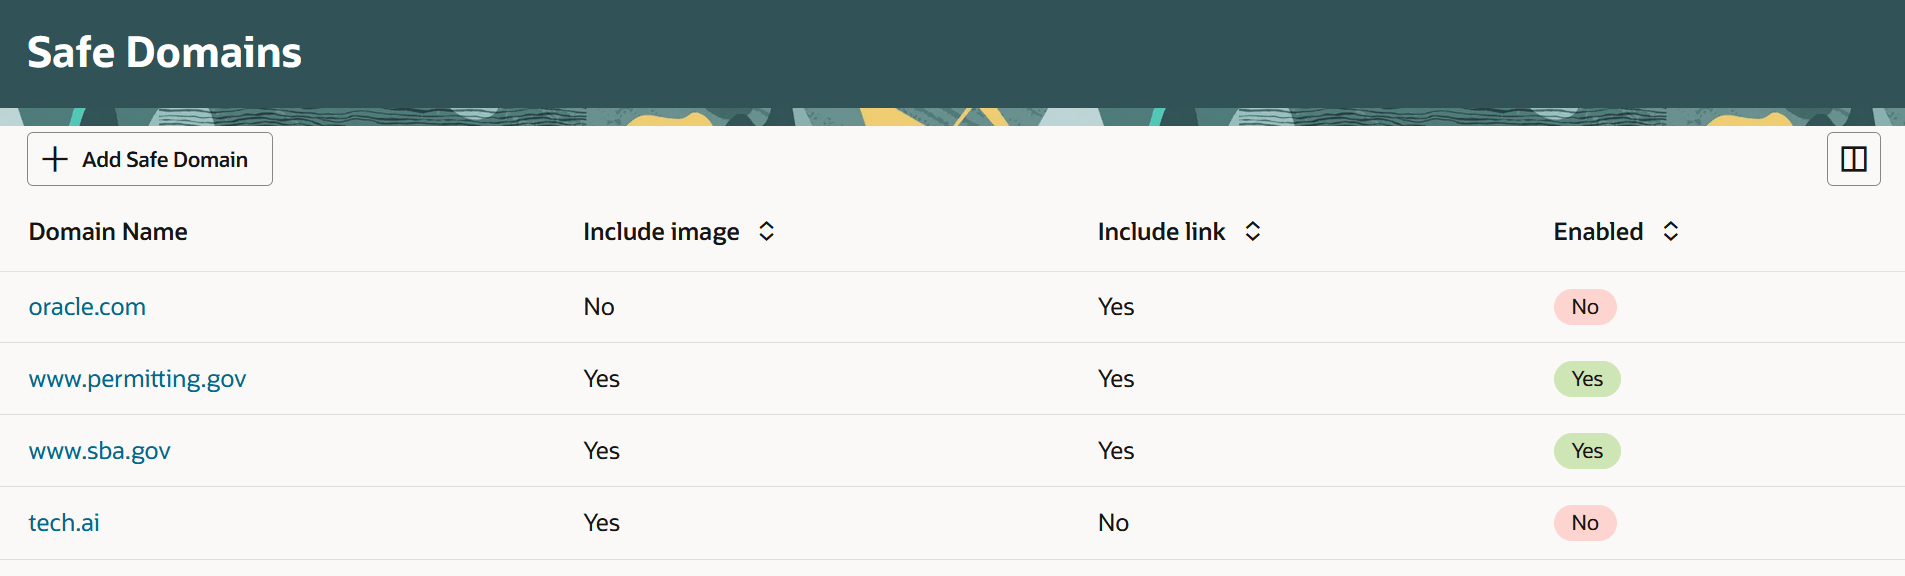1905x576 pixels.
Task: Open the tech.ai domain link
Action: point(64,522)
